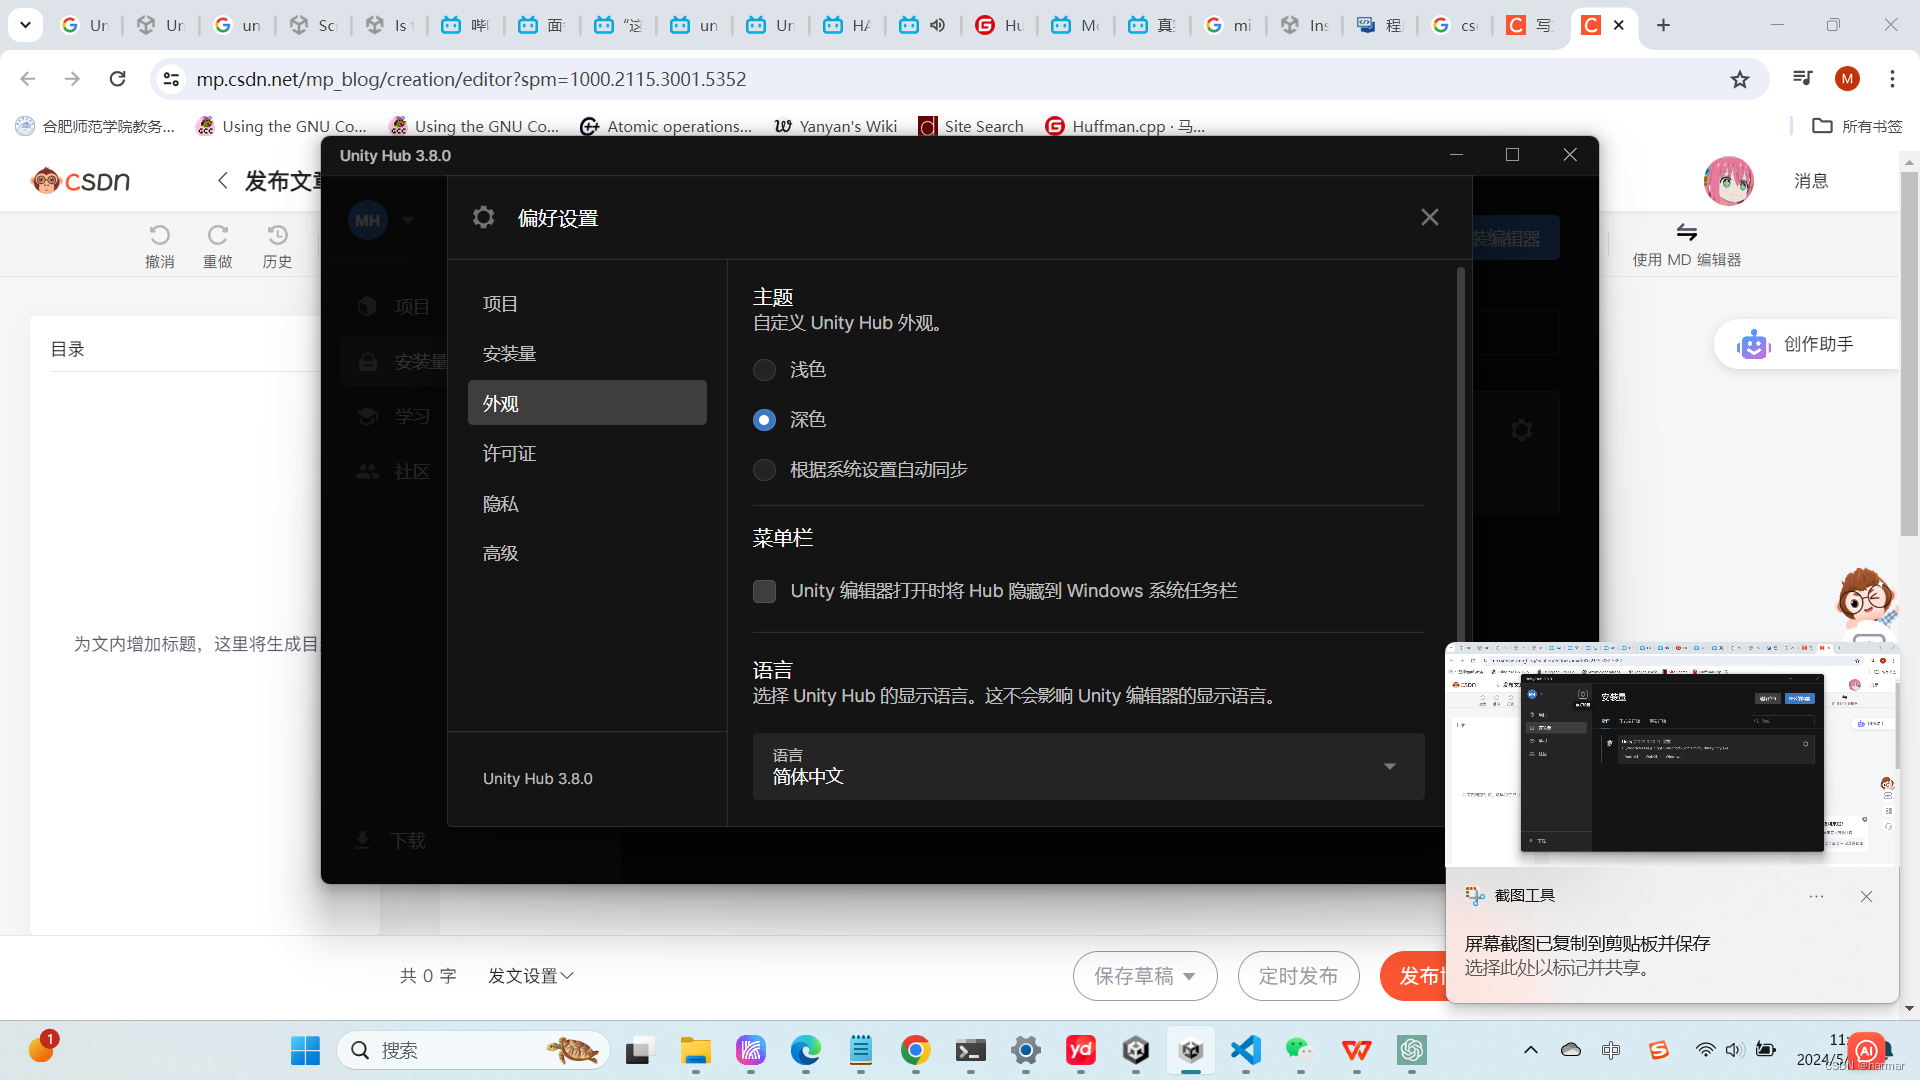This screenshot has width=1920, height=1080.
Task: Open 消息 messages link
Action: tap(1811, 181)
